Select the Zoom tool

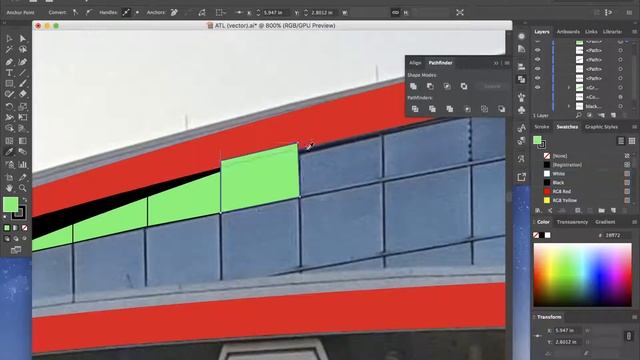pyautogui.click(x=22, y=188)
